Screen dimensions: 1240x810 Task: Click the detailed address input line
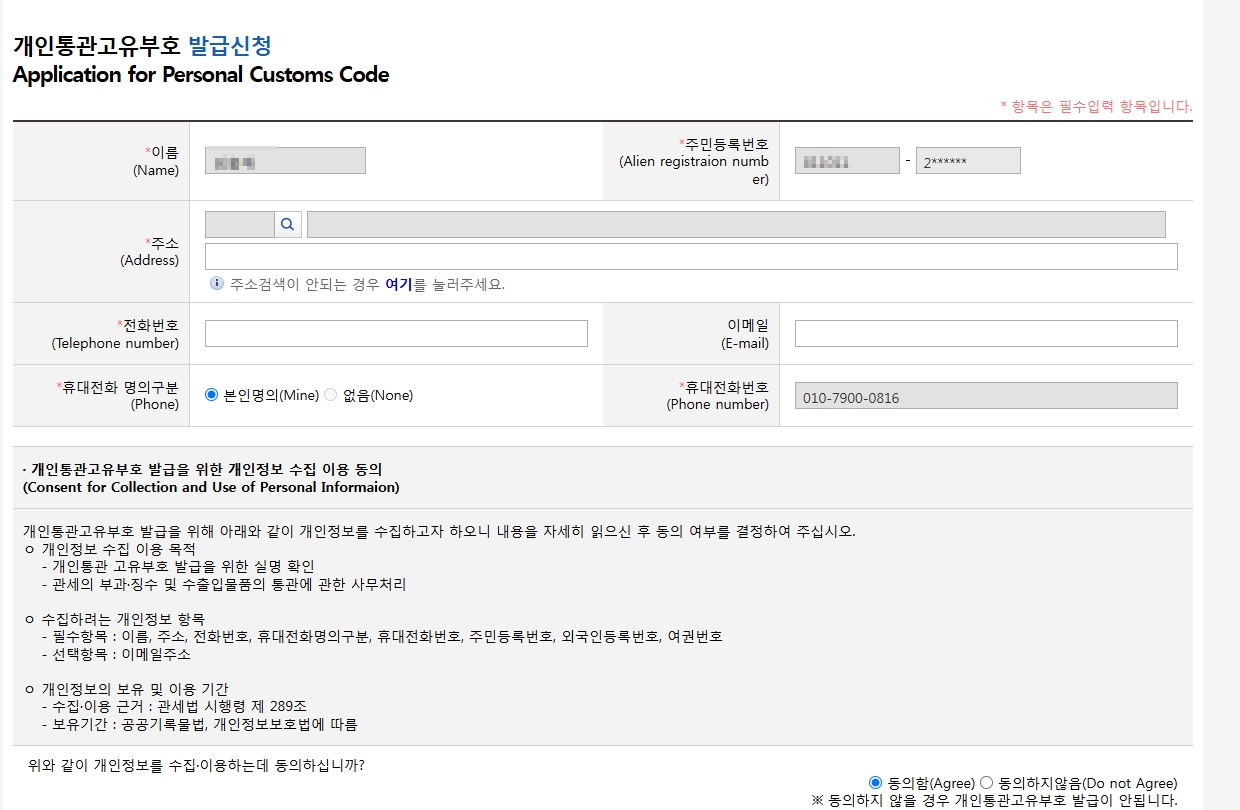(x=691, y=256)
